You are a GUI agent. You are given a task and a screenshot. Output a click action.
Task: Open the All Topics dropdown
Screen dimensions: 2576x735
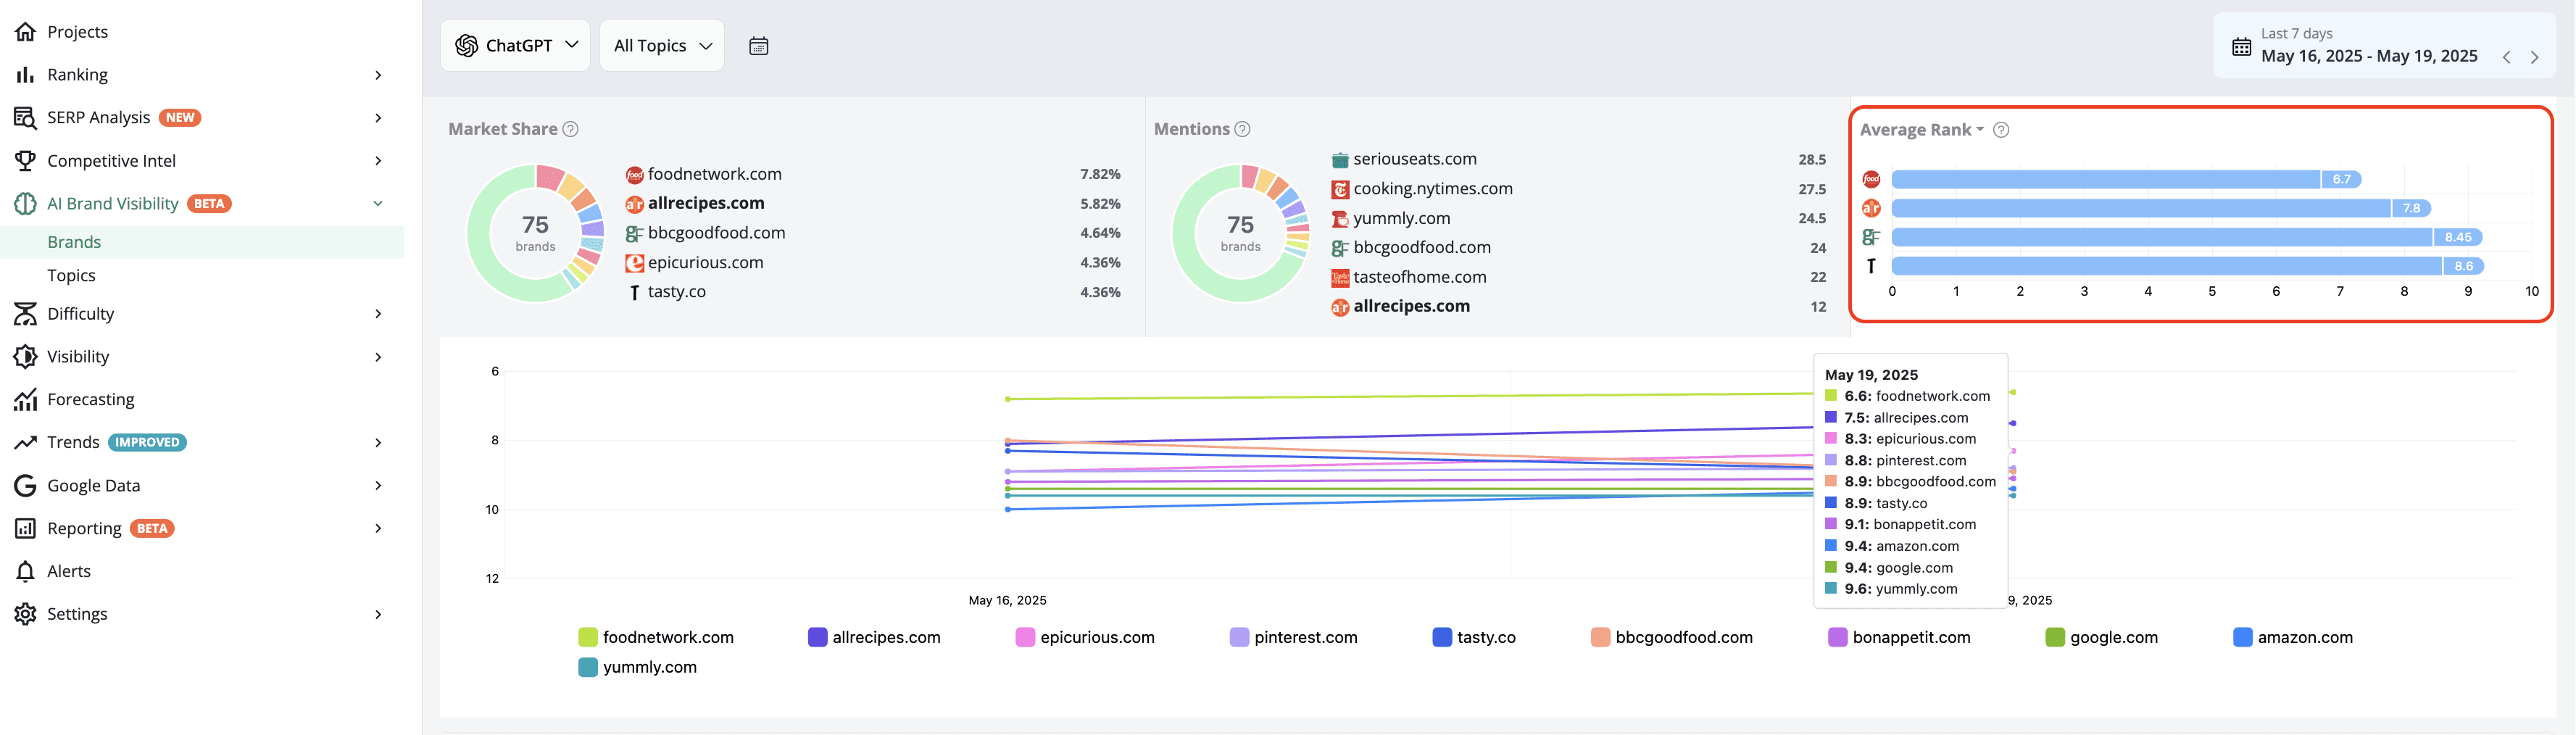pos(662,46)
